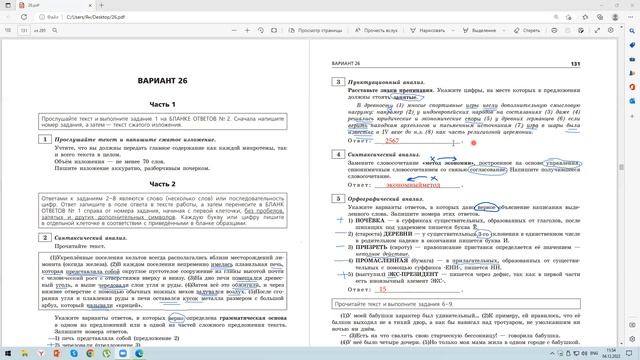Add this page to favorites
The width and height of the screenshot is (640, 360).
click(569, 17)
